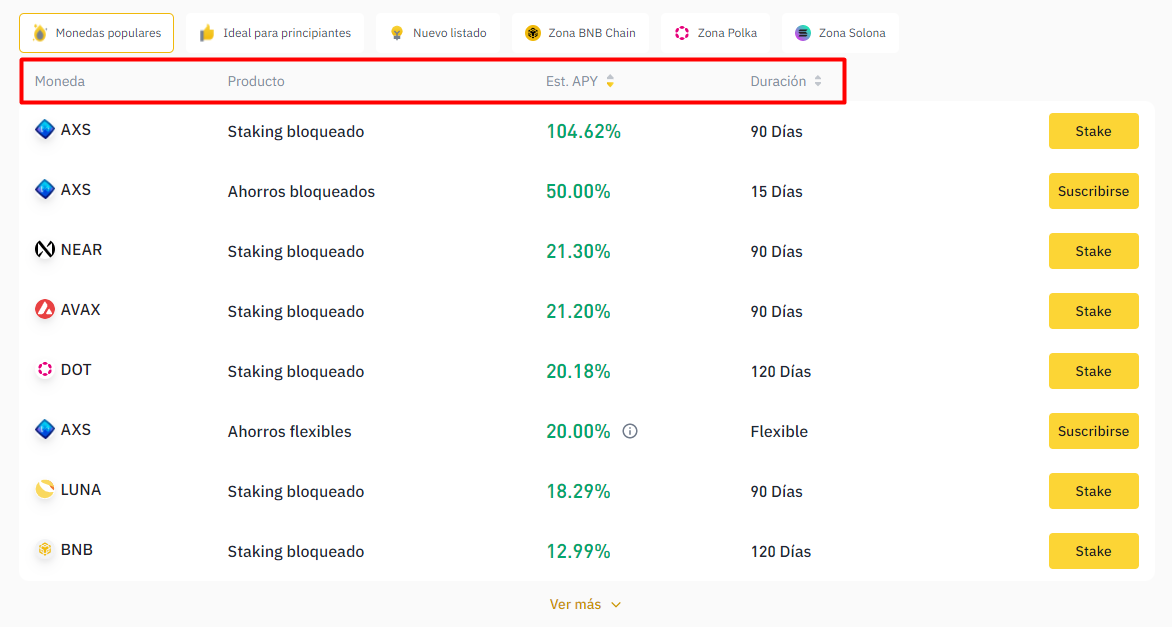Click the Solana icon in tabs
This screenshot has height=627, width=1172.
[803, 33]
